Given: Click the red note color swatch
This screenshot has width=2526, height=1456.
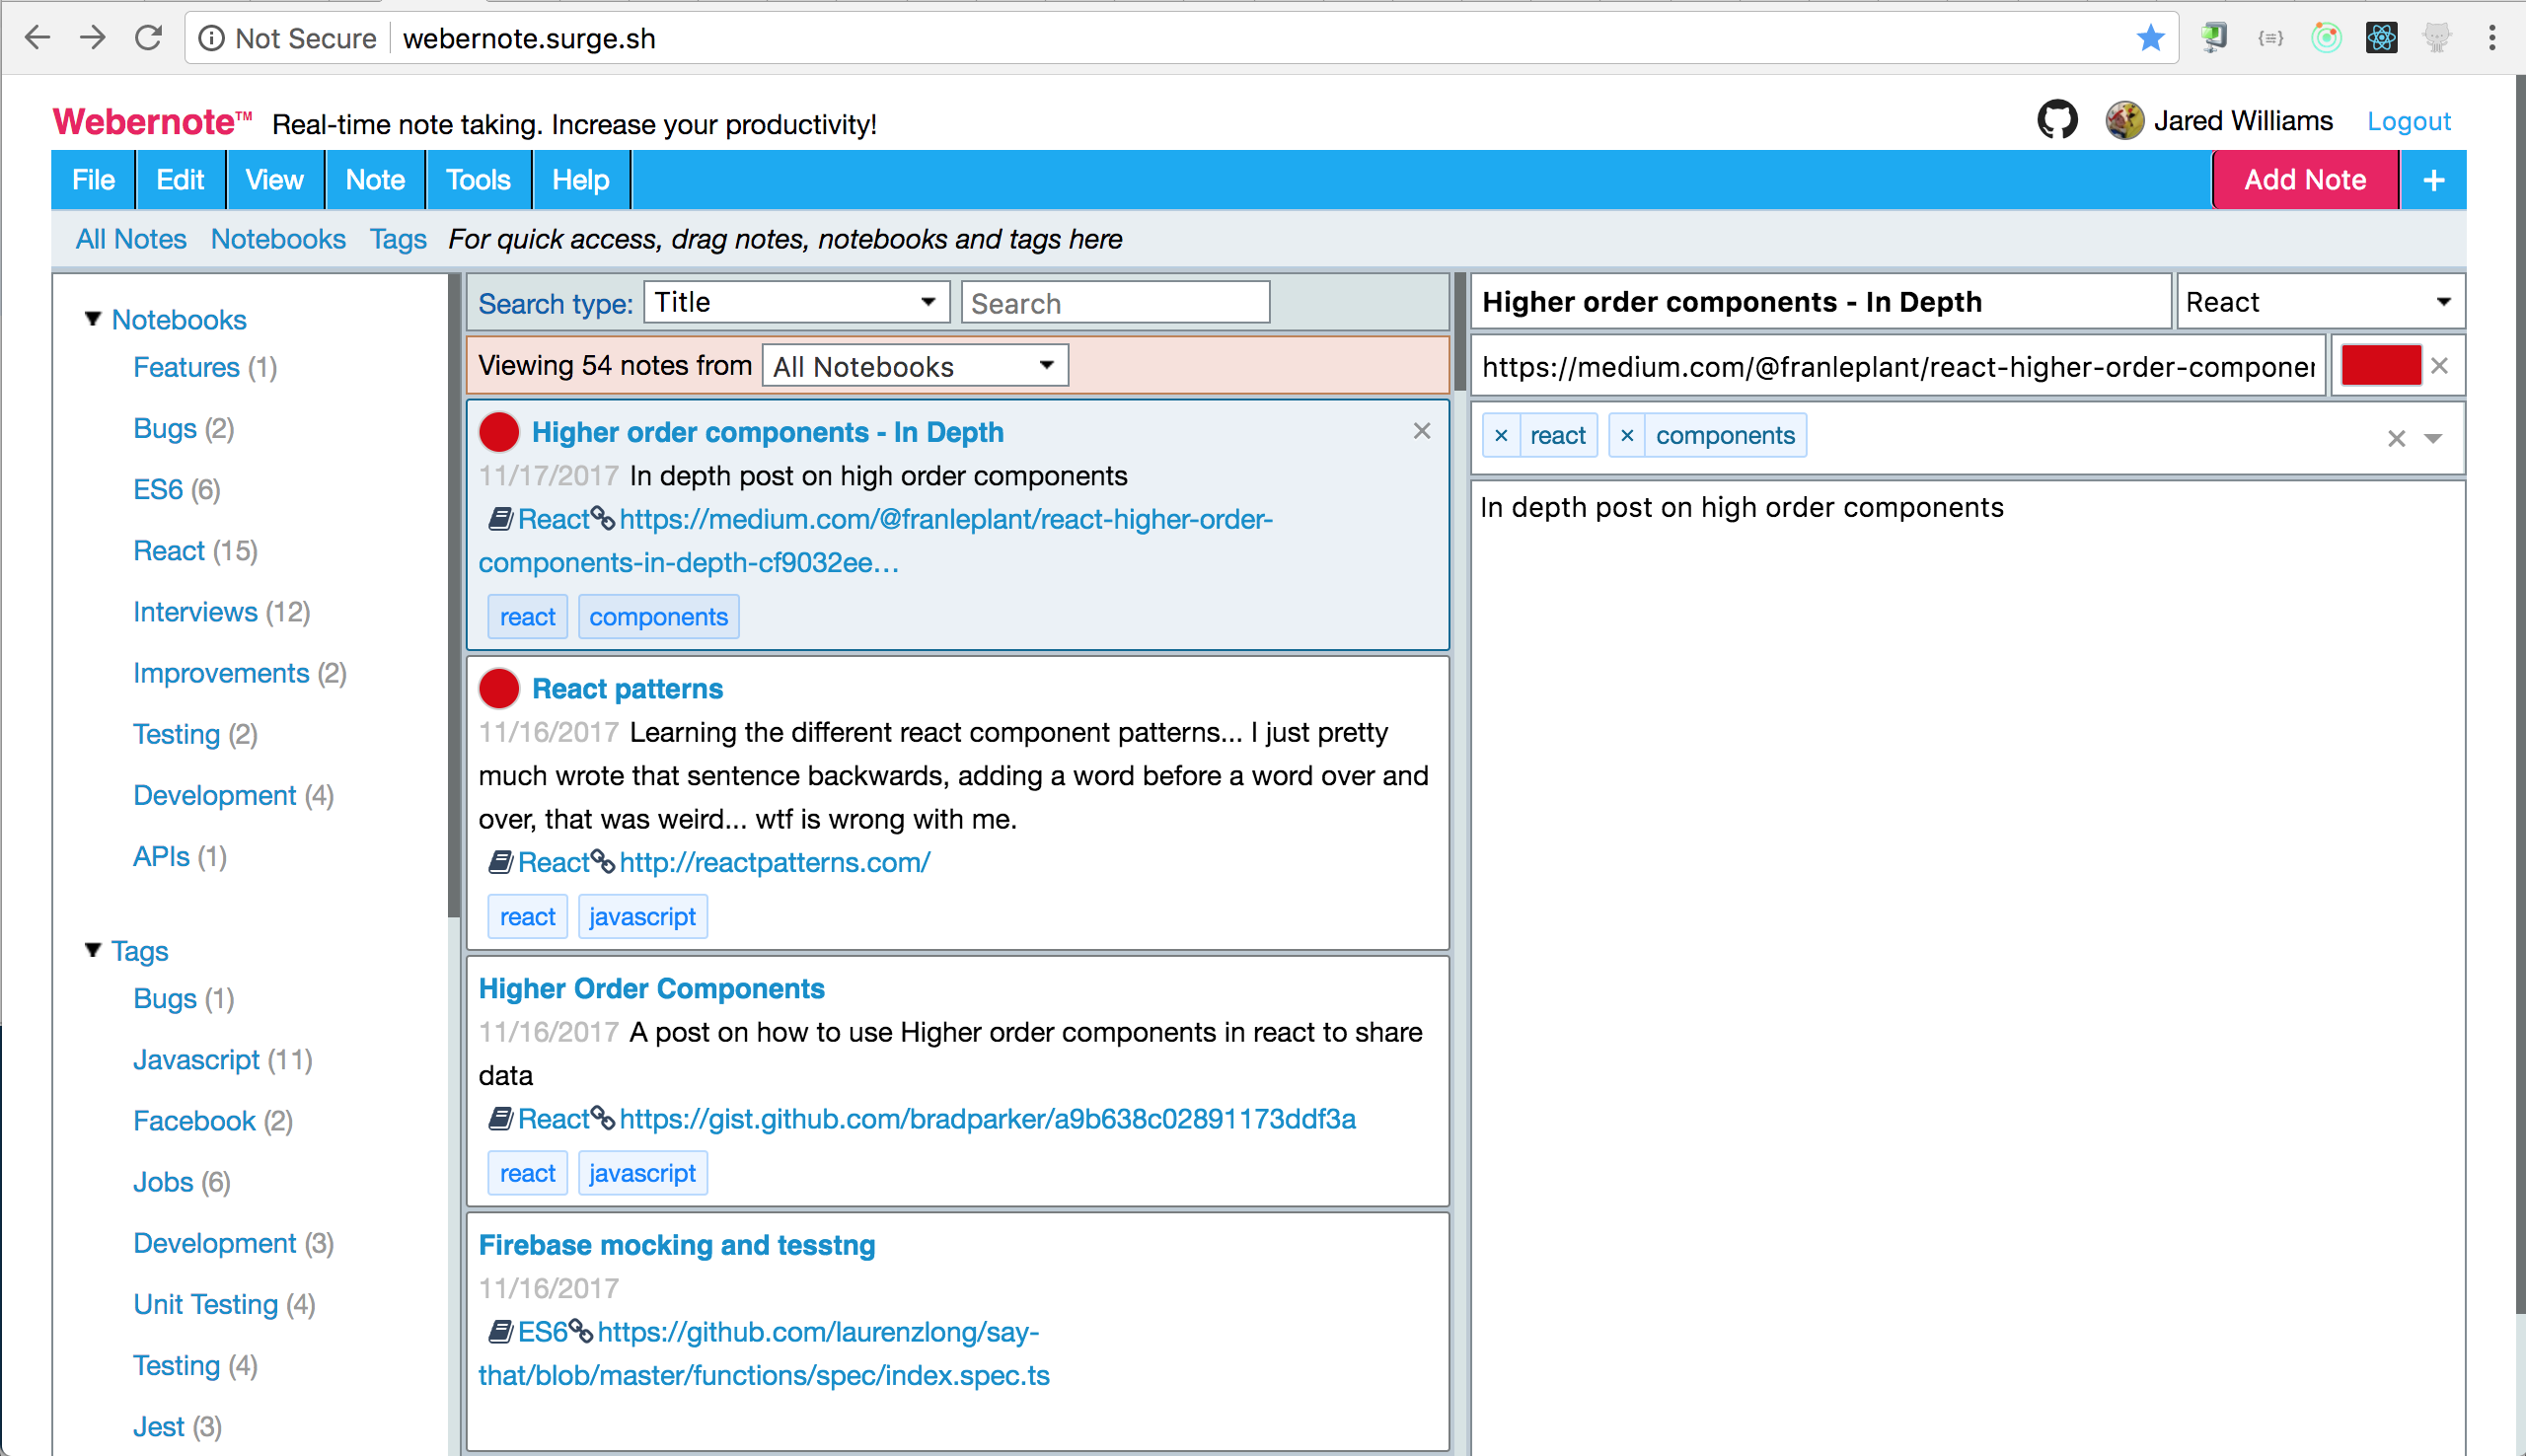Looking at the screenshot, I should pos(2380,366).
